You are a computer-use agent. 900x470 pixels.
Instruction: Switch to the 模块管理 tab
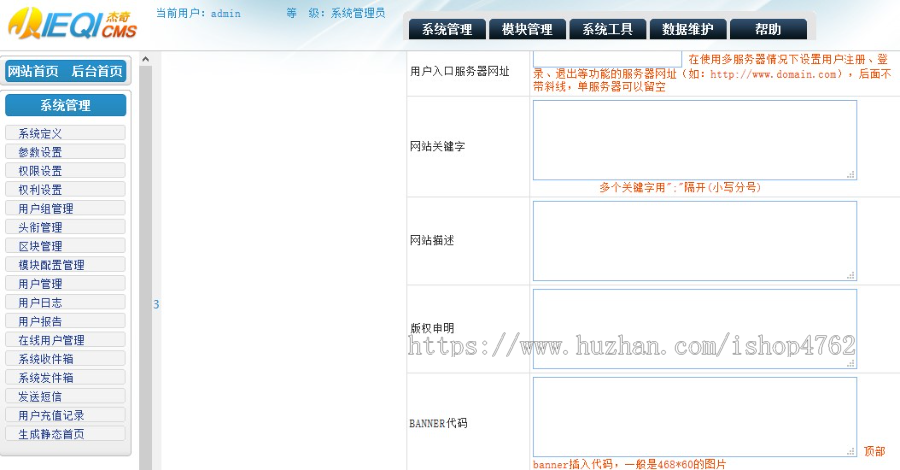pyautogui.click(x=527, y=30)
